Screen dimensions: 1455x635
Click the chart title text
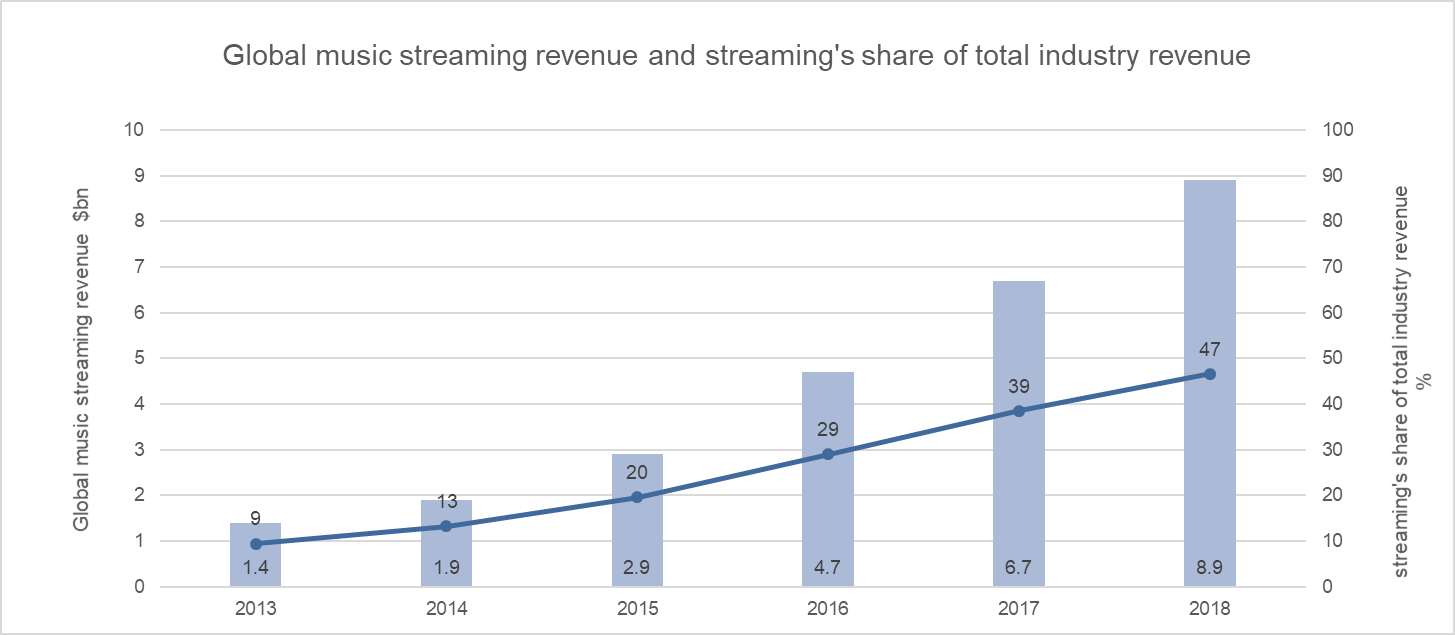[736, 57]
